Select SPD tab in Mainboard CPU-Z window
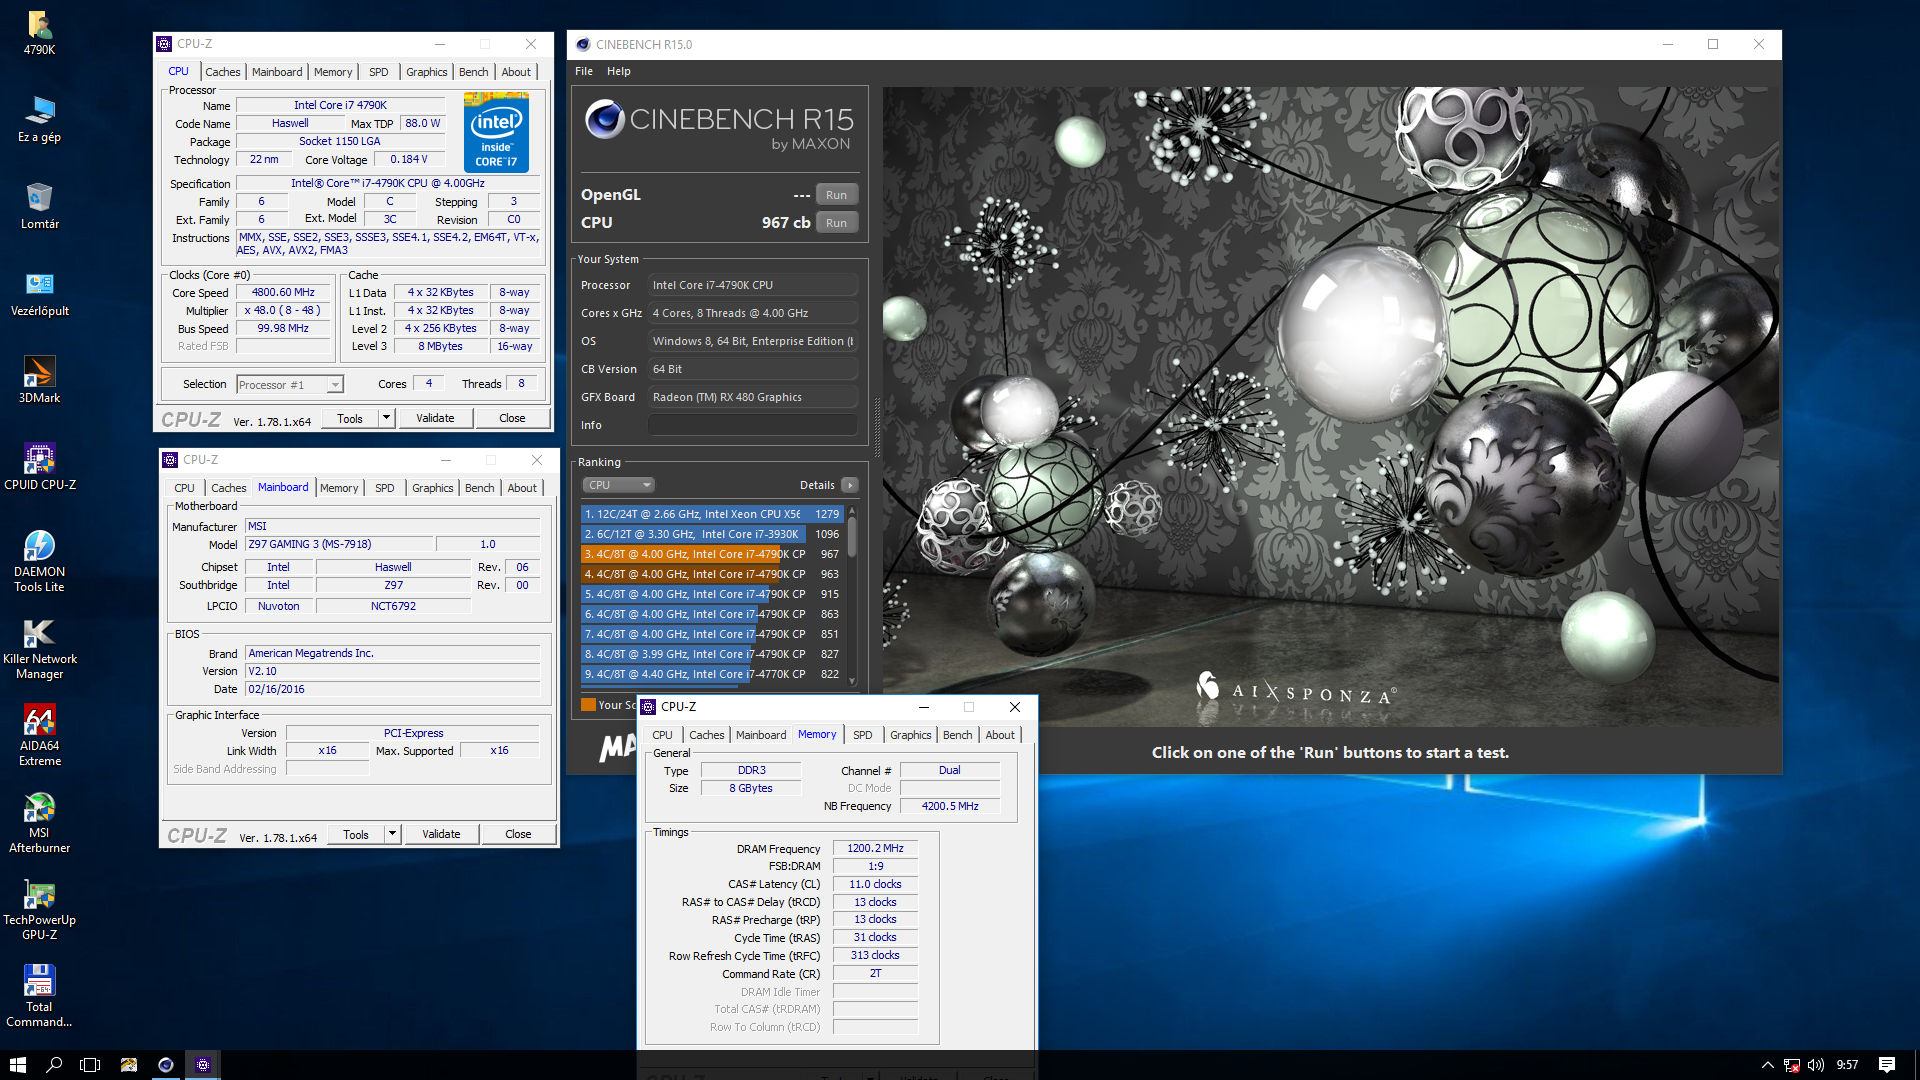The width and height of the screenshot is (1920, 1080). coord(385,488)
